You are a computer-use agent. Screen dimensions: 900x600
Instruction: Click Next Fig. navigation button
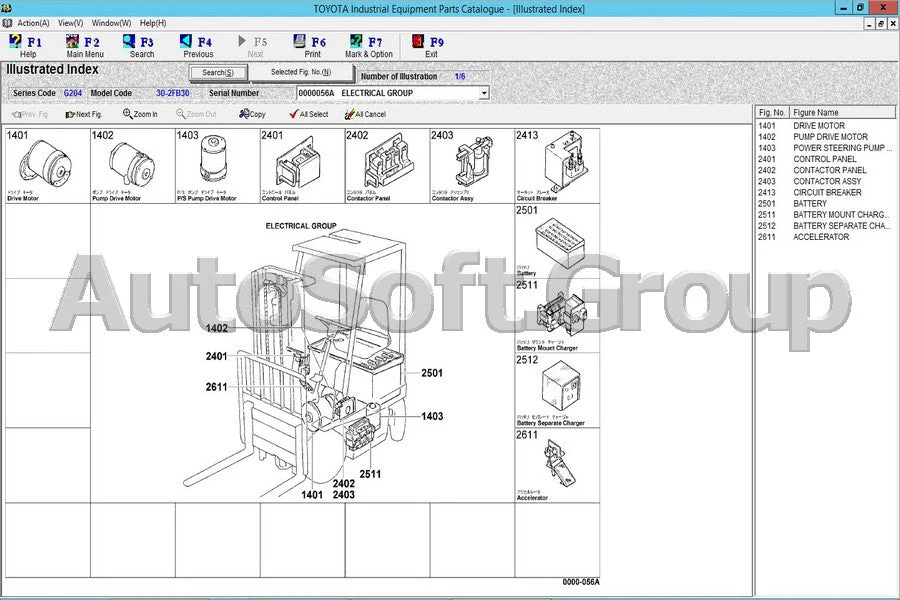(84, 114)
